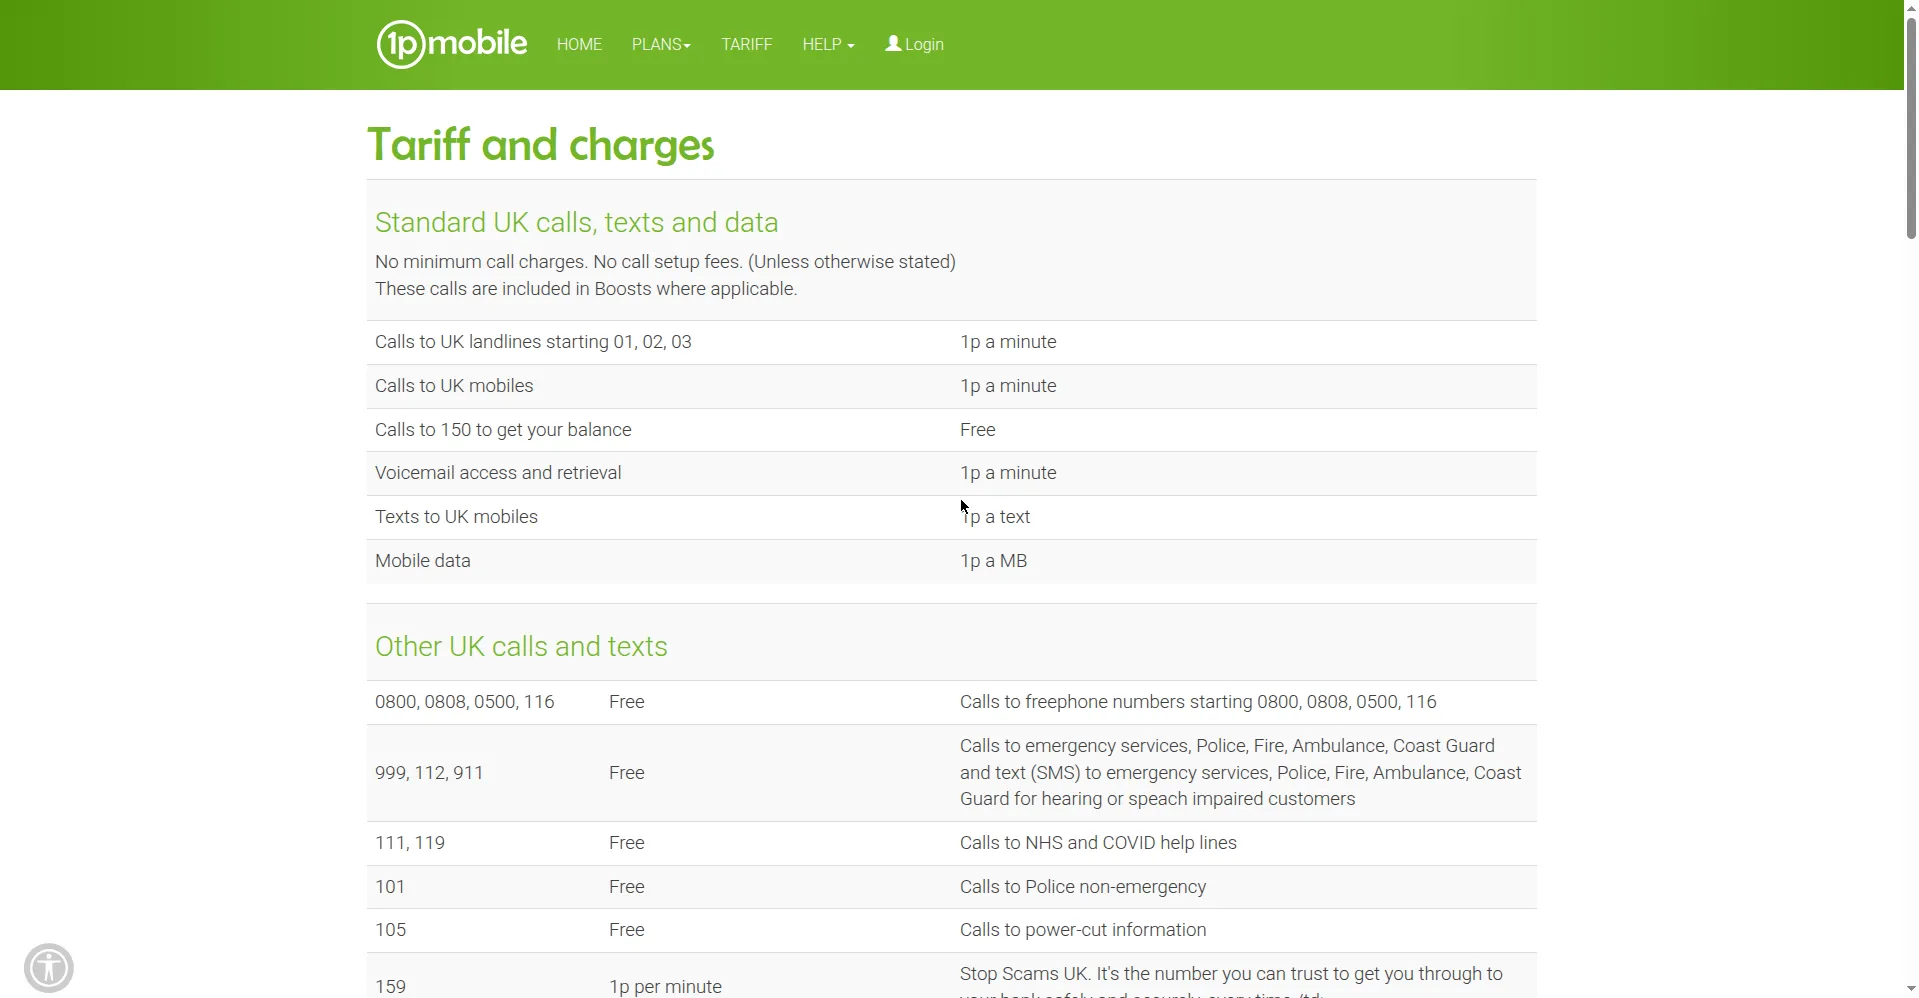Click the Login user icon
This screenshot has width=1919, height=998.
click(893, 44)
